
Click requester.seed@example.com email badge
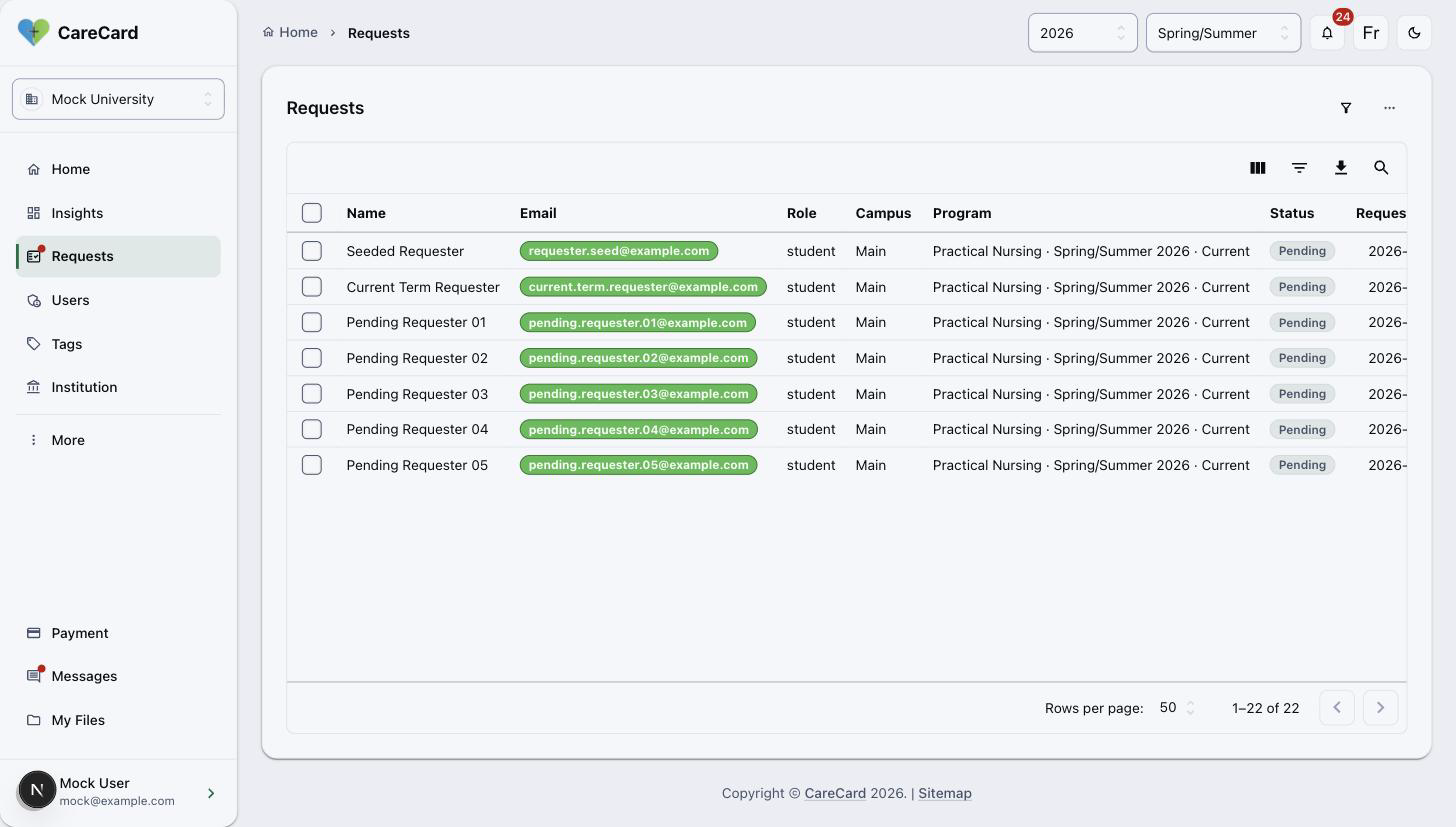(619, 251)
